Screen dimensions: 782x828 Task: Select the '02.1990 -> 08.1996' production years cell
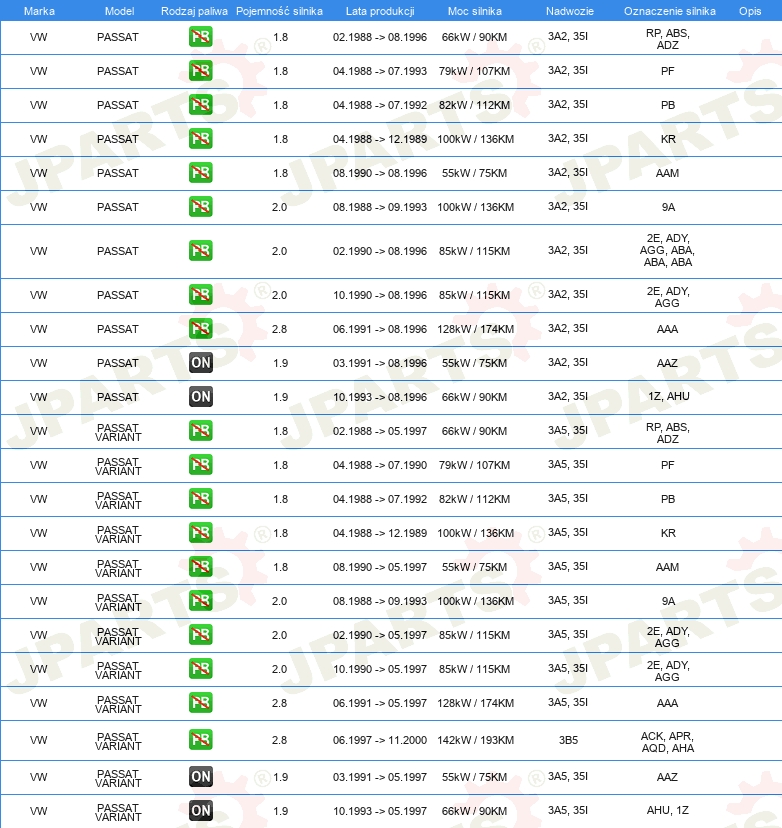tap(380, 251)
